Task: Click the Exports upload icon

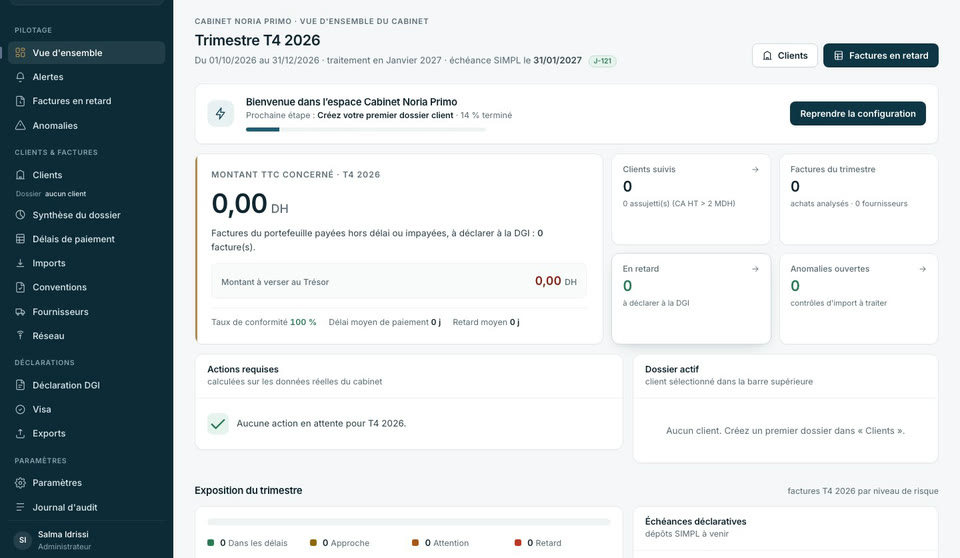Action: pyautogui.click(x=20, y=433)
